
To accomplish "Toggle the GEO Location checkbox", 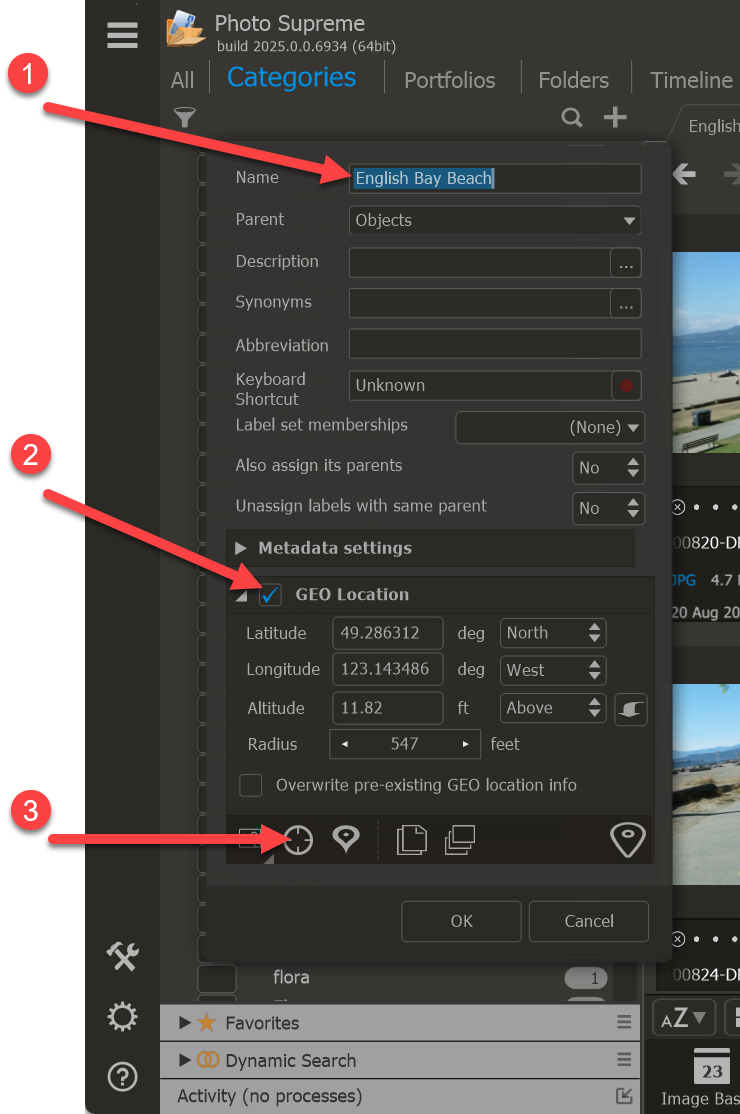I will point(270,595).
